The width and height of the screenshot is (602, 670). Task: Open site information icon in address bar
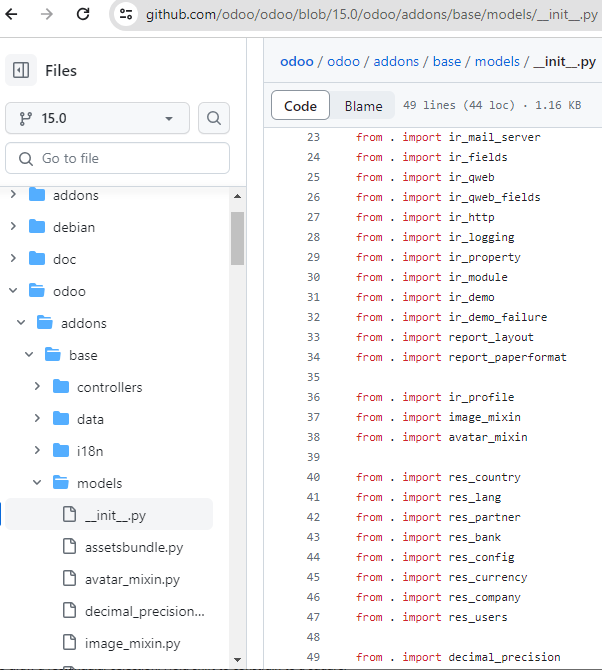[126, 14]
